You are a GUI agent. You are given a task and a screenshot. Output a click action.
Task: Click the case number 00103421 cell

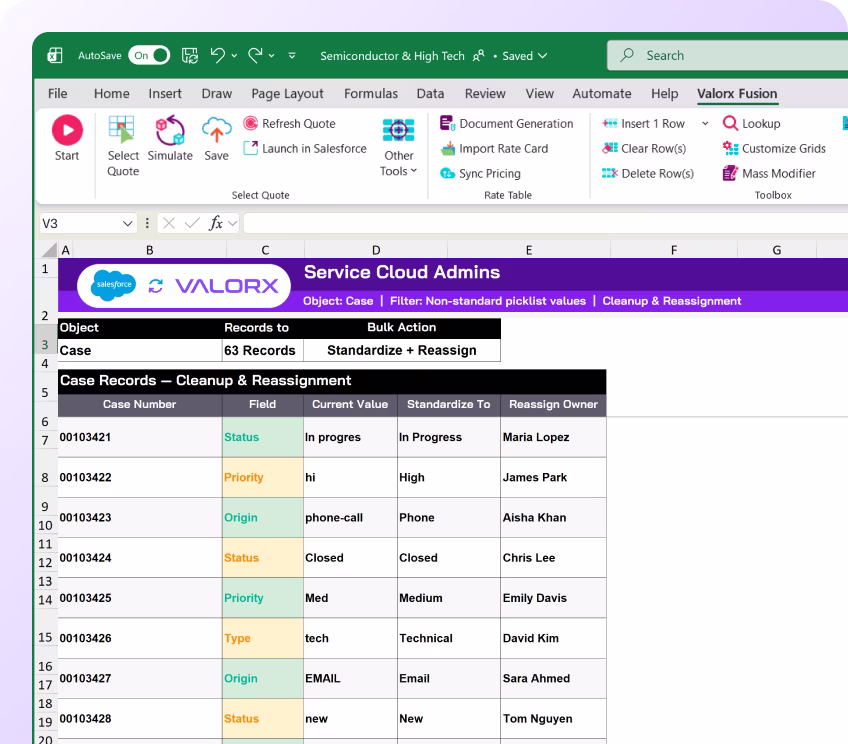[140, 437]
